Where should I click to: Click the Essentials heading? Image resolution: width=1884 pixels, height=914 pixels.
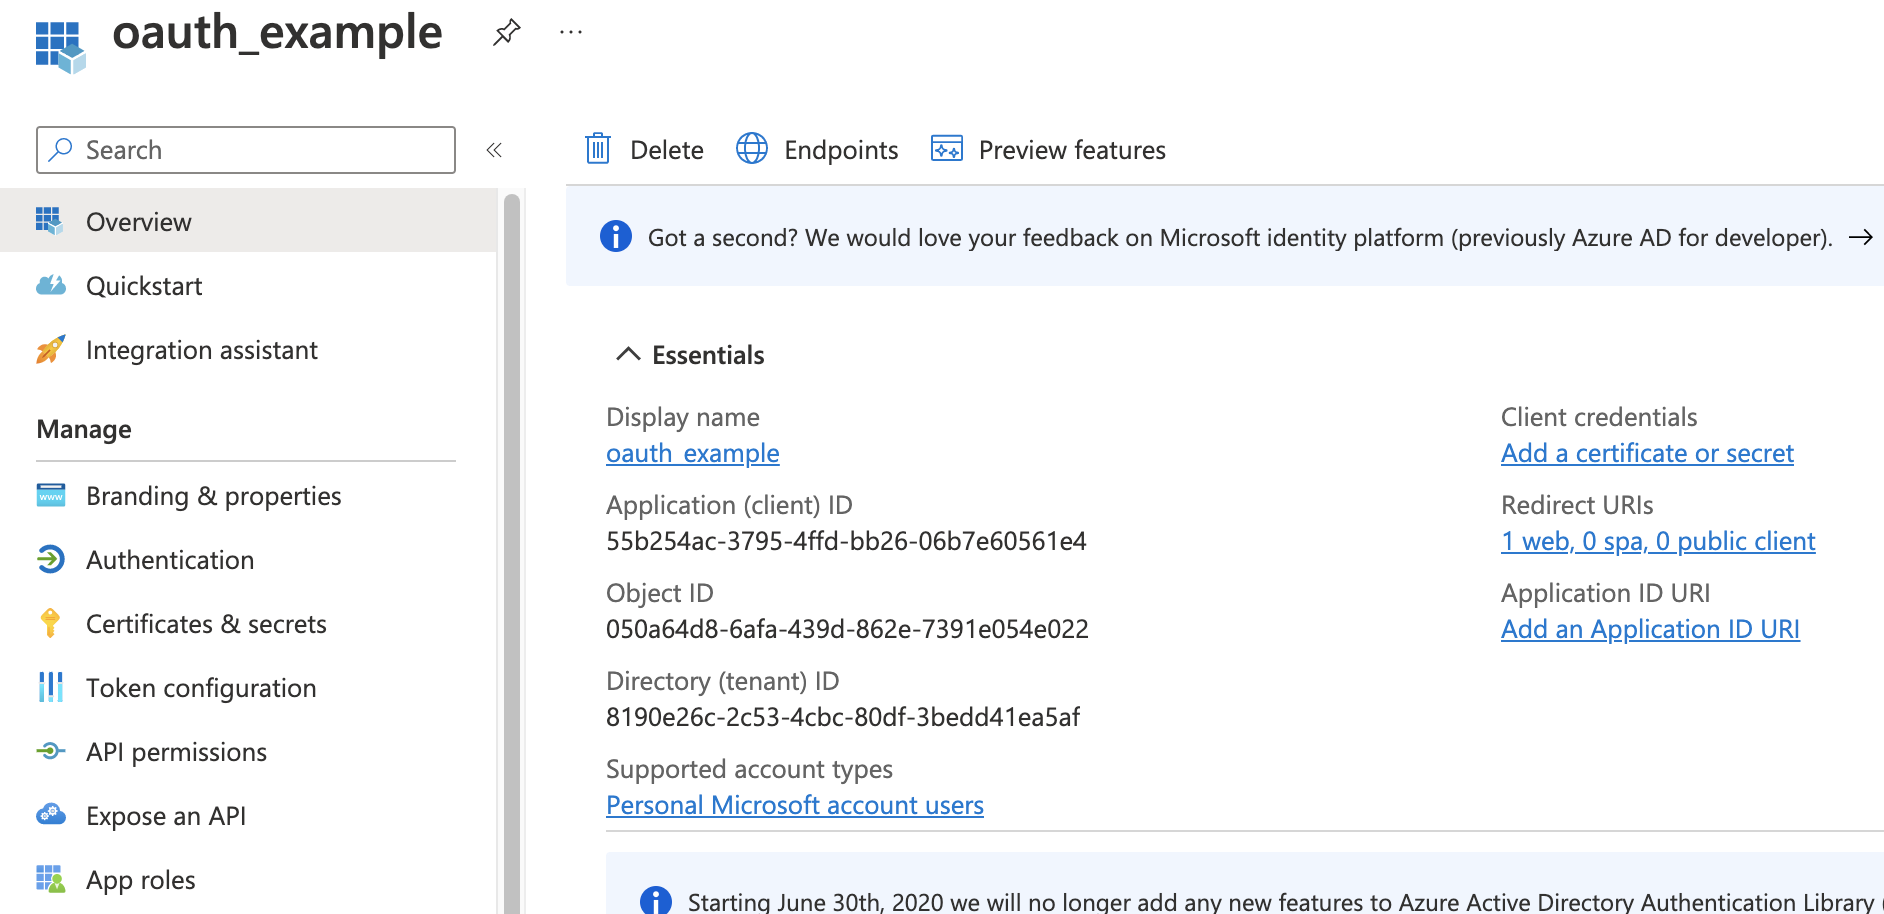pos(708,355)
